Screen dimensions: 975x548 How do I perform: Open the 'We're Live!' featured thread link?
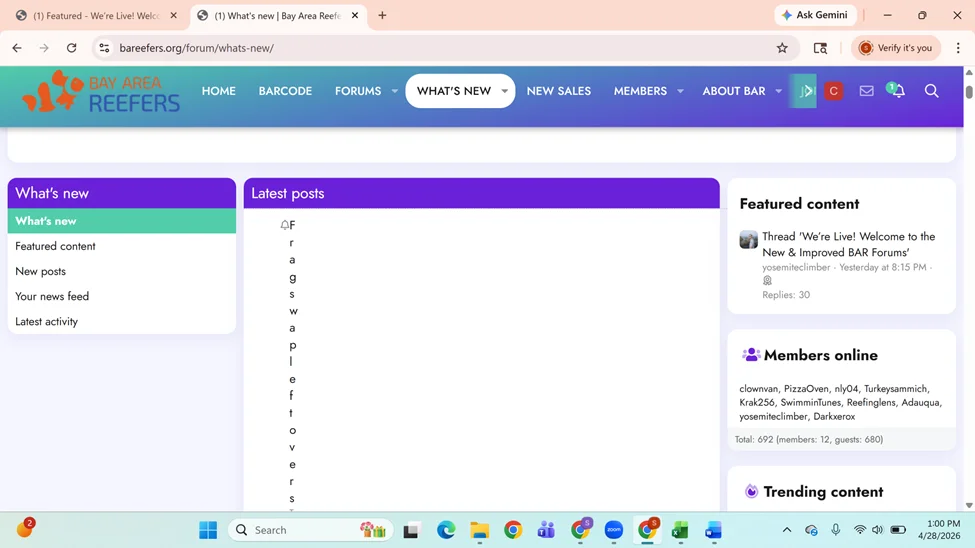[848, 244]
